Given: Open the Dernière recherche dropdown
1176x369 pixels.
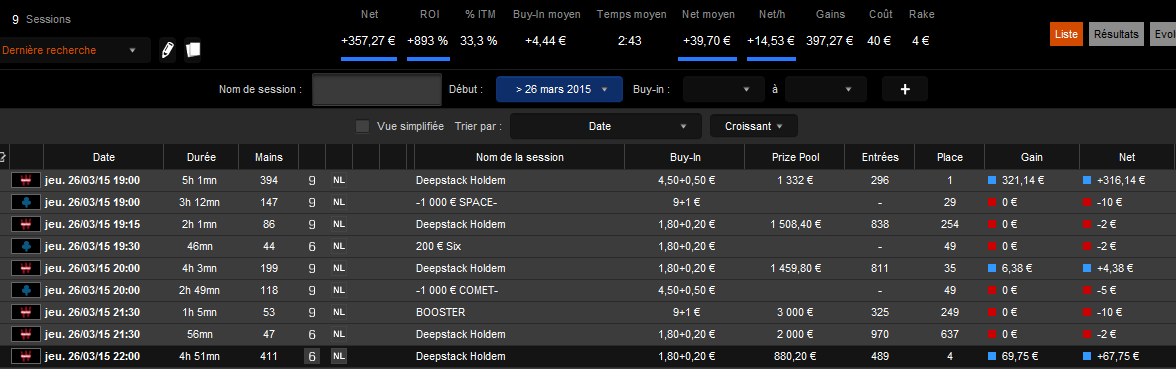Looking at the screenshot, I should [75, 50].
